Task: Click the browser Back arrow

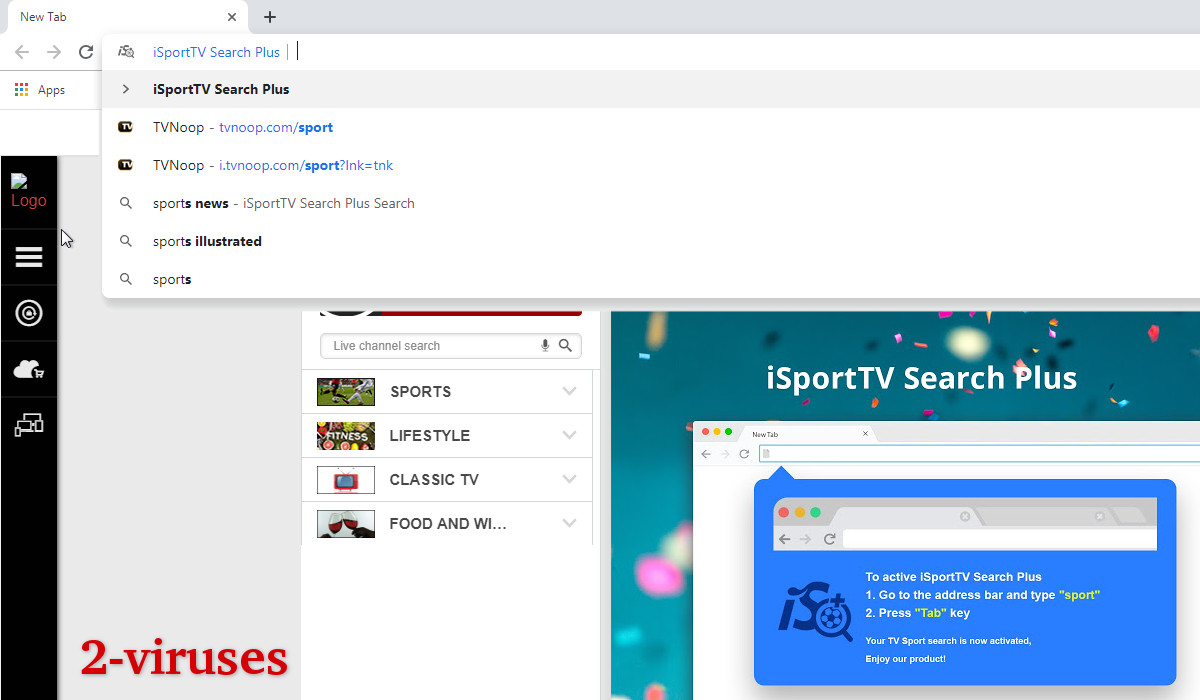Action: (22, 52)
